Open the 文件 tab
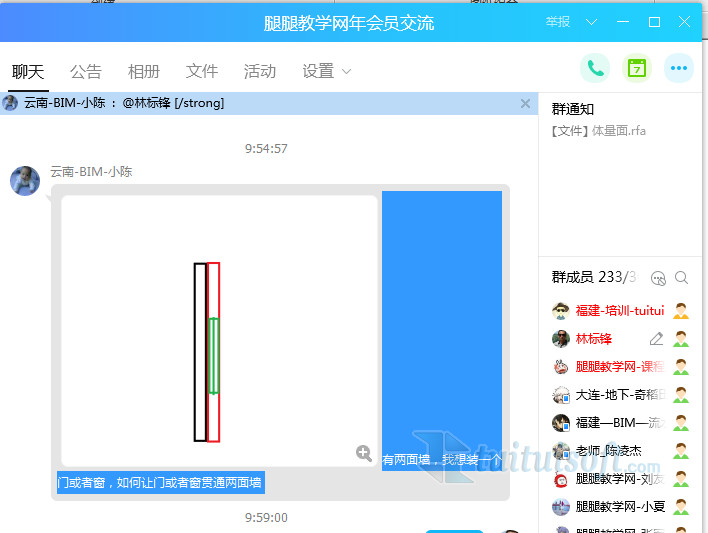Image resolution: width=708 pixels, height=533 pixels. coord(202,71)
